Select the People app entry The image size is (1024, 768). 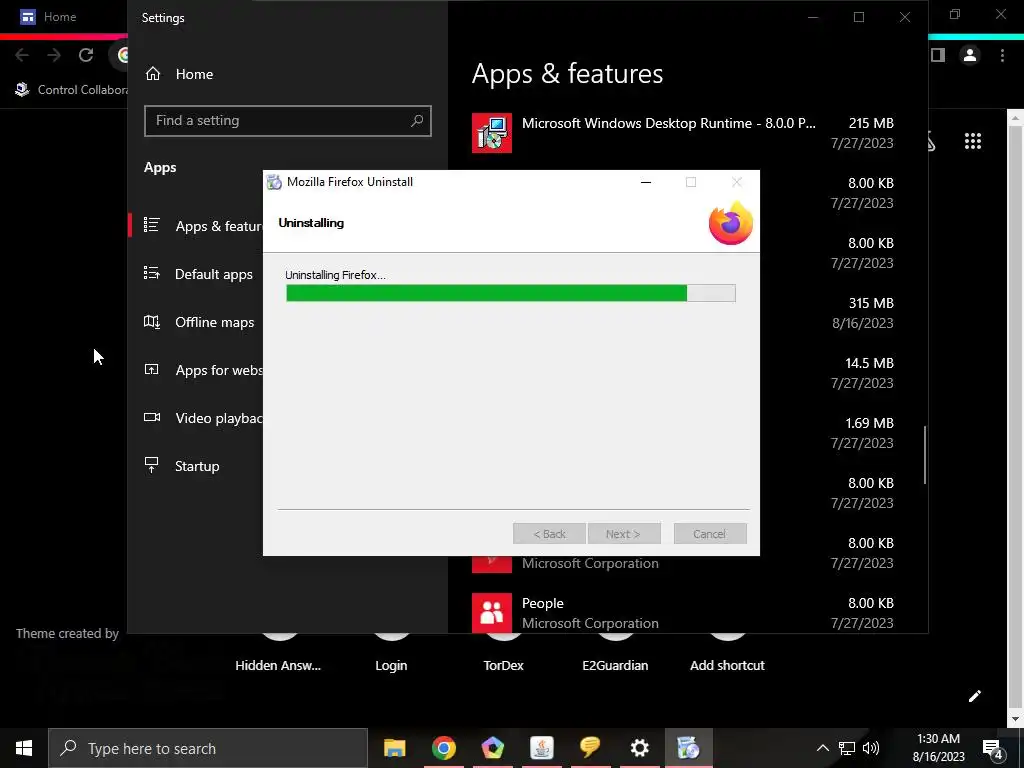[x=683, y=613]
